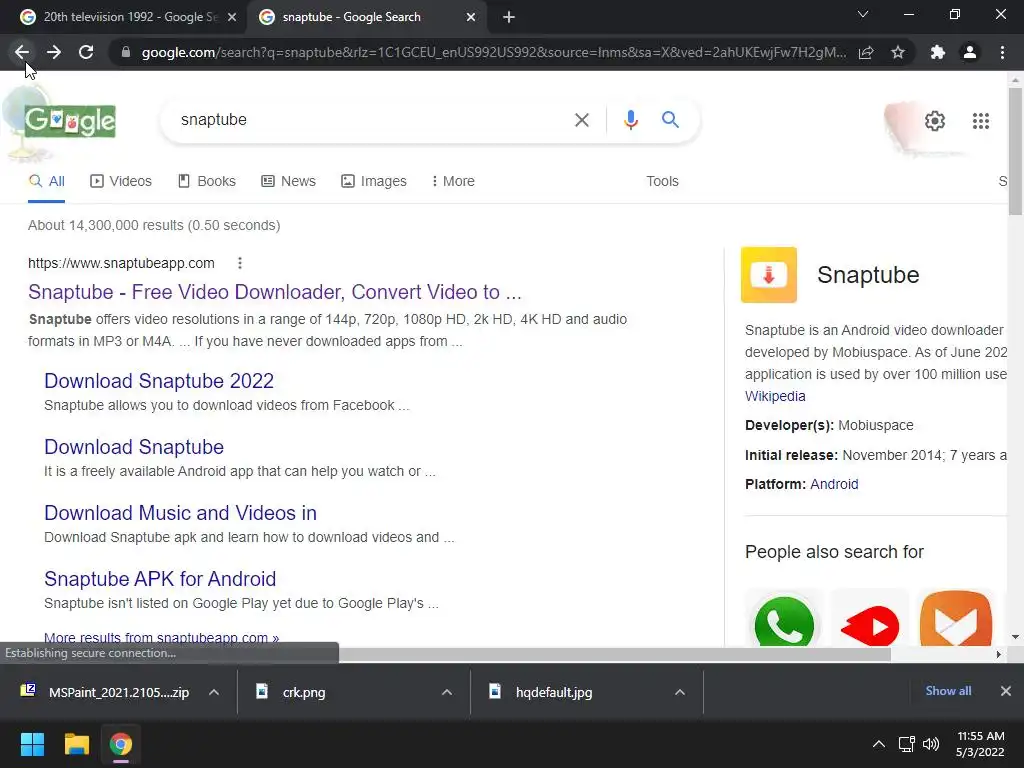Screen dimensions: 1024x768
Task: Bookmark this page with the star
Action: tap(898, 52)
